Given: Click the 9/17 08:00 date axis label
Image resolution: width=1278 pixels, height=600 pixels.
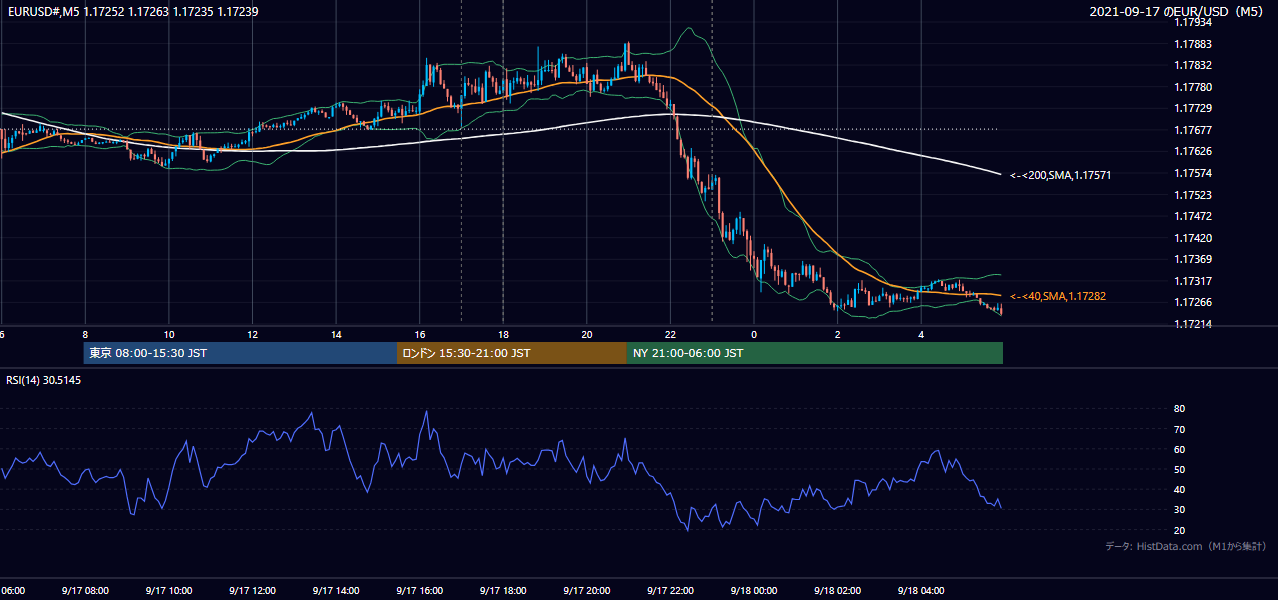Looking at the screenshot, I should [x=84, y=590].
